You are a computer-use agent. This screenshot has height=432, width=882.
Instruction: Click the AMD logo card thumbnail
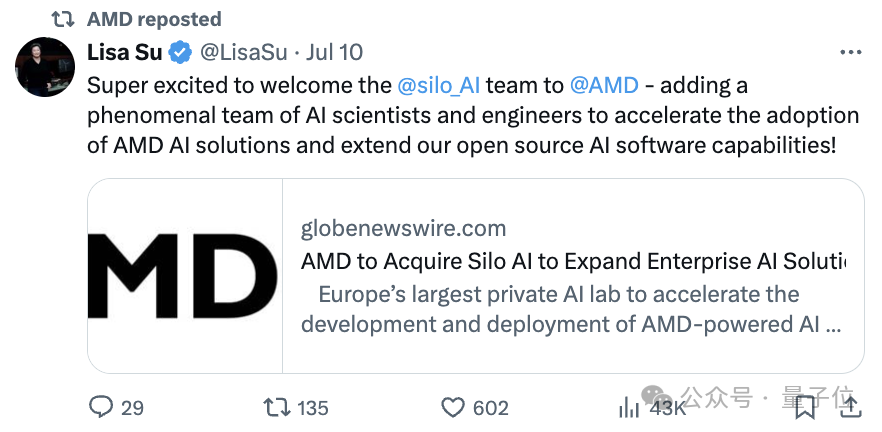tap(185, 275)
